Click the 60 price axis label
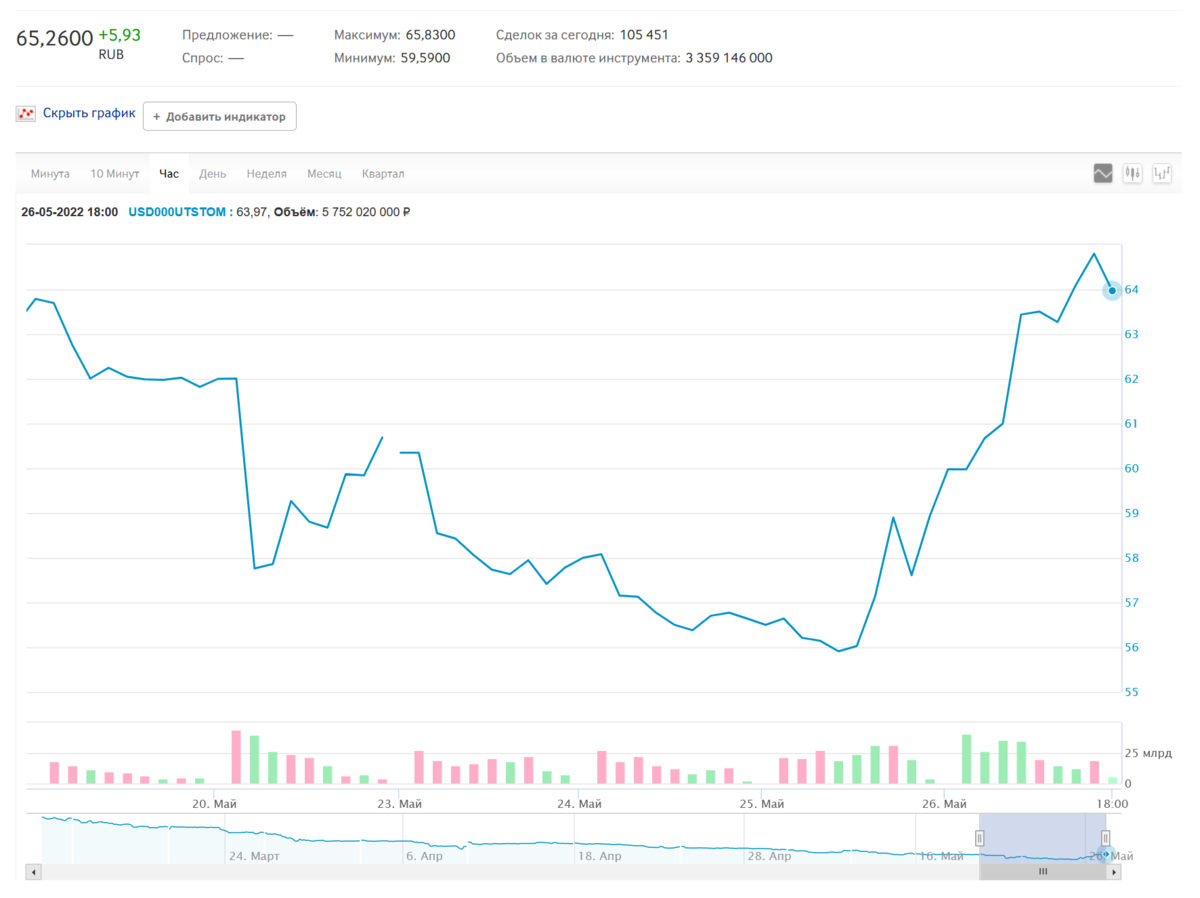 1132,469
